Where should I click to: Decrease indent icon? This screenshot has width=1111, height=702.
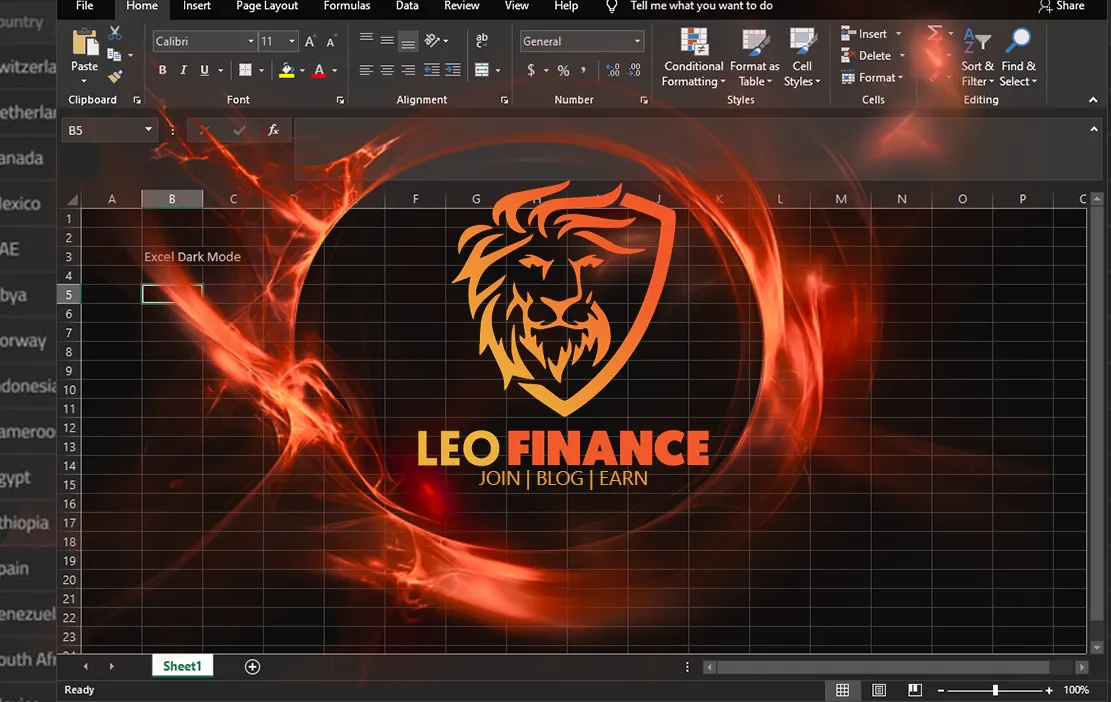click(x=432, y=70)
